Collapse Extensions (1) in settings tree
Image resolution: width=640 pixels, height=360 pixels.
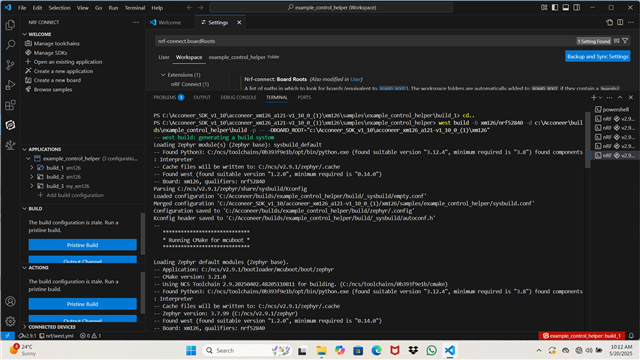tap(163, 75)
